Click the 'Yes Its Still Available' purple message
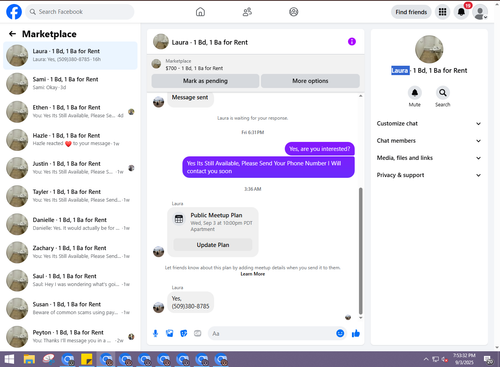The height and width of the screenshot is (367, 500). pyautogui.click(x=268, y=167)
